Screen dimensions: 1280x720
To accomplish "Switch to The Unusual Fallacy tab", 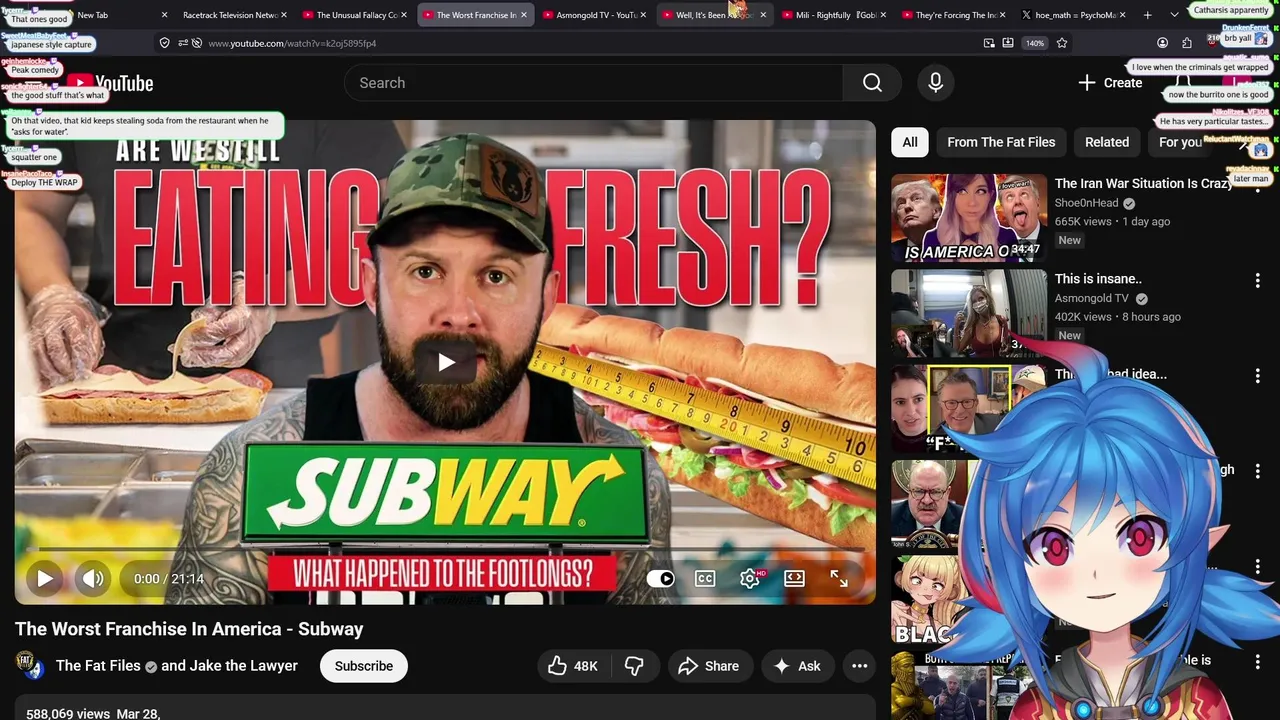I will (353, 15).
